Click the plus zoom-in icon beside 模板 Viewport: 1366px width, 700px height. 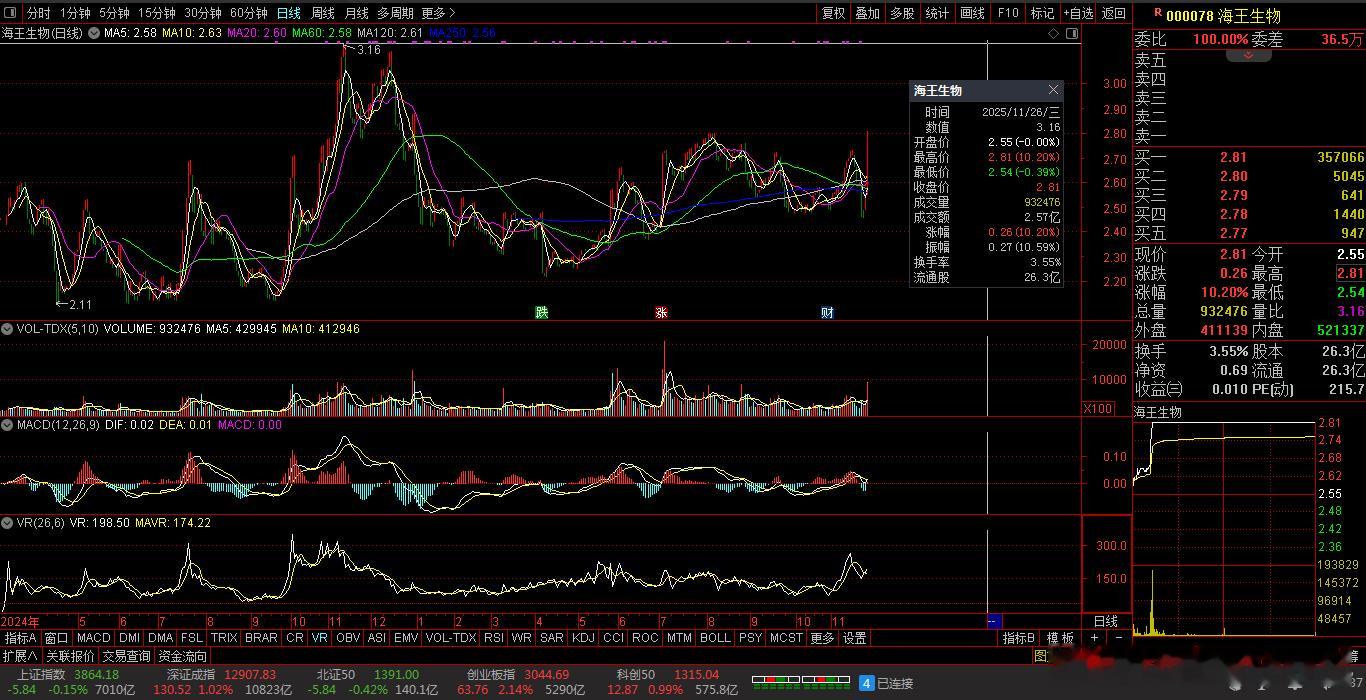(x=1095, y=638)
